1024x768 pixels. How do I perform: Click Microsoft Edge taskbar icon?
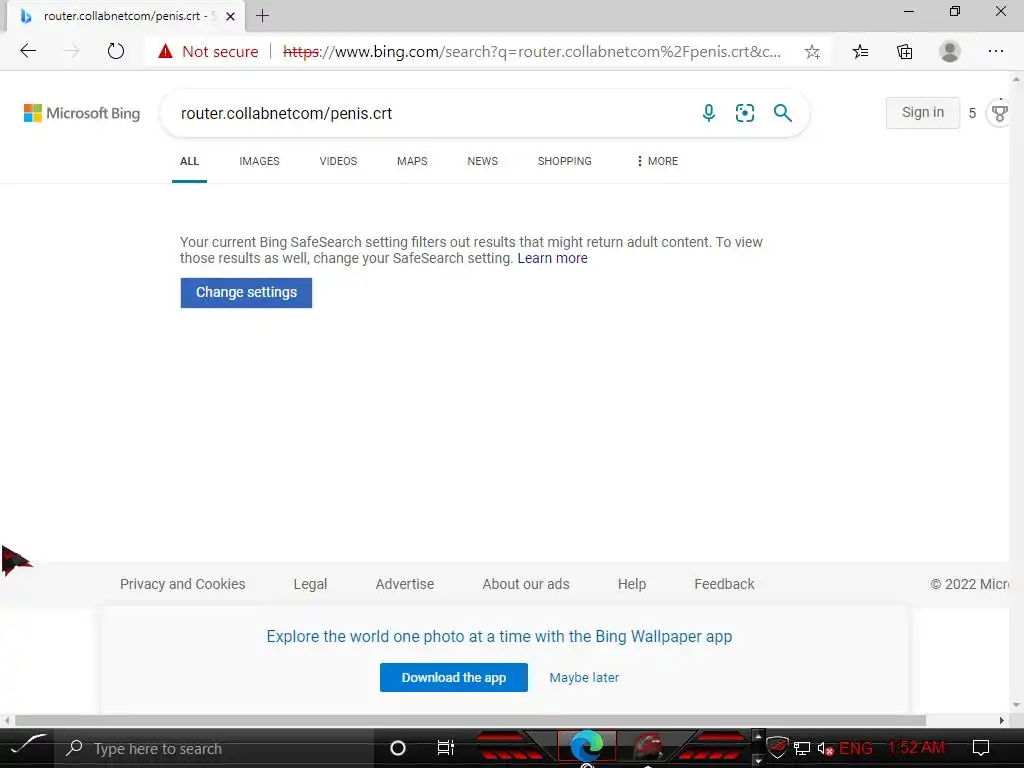click(x=586, y=747)
